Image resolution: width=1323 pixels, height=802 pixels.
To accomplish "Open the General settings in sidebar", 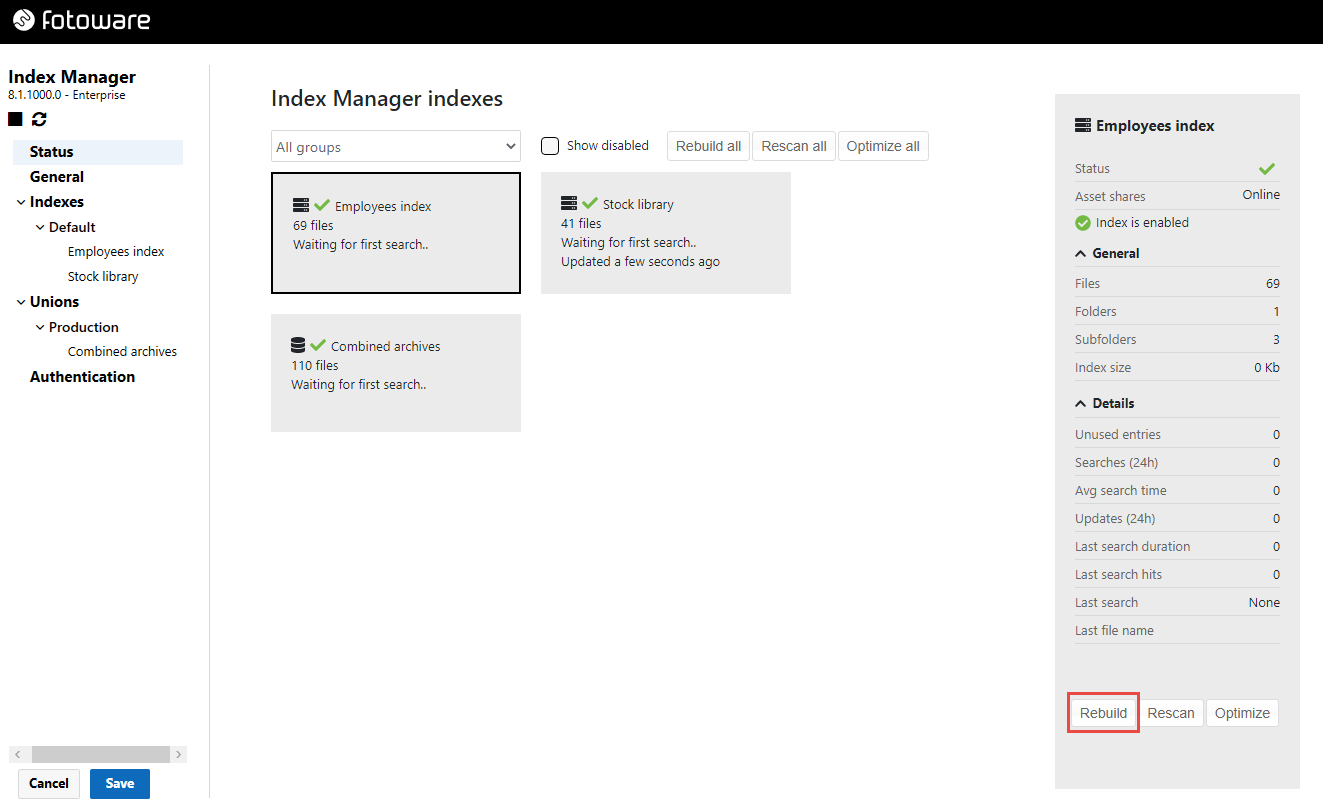I will tap(57, 177).
